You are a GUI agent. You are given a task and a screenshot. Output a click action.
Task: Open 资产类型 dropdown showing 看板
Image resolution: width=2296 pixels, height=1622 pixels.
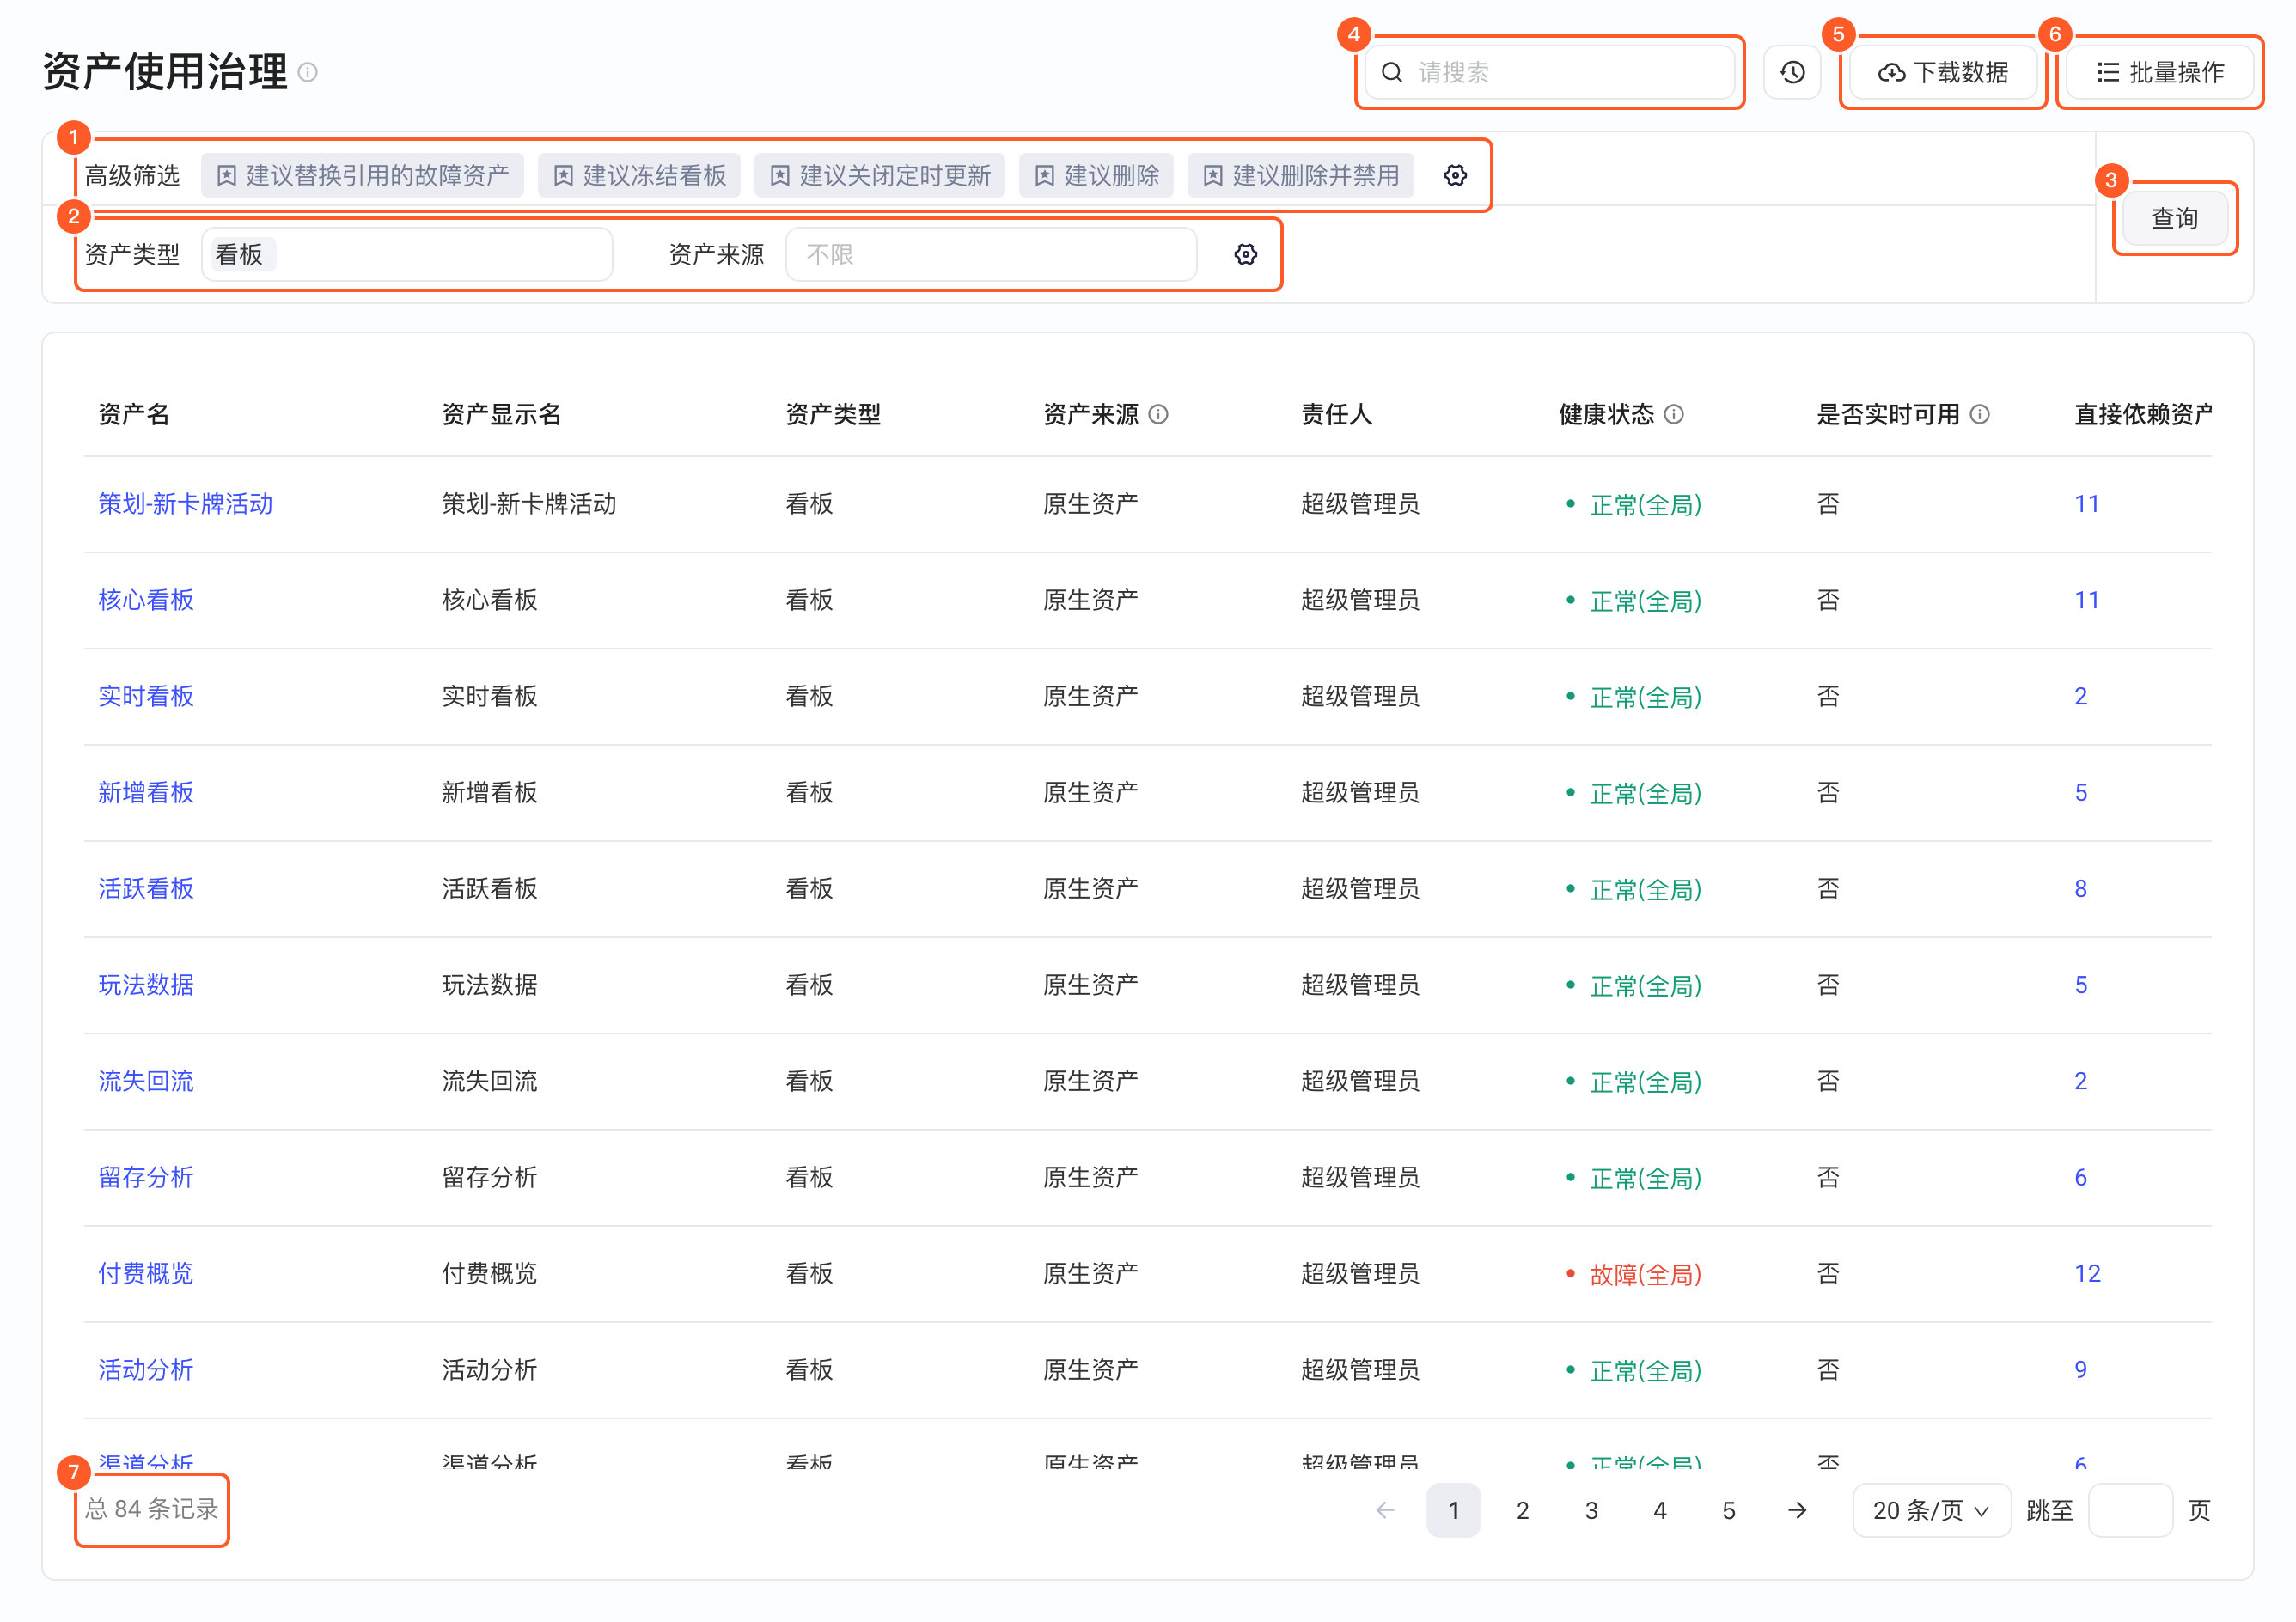click(407, 254)
